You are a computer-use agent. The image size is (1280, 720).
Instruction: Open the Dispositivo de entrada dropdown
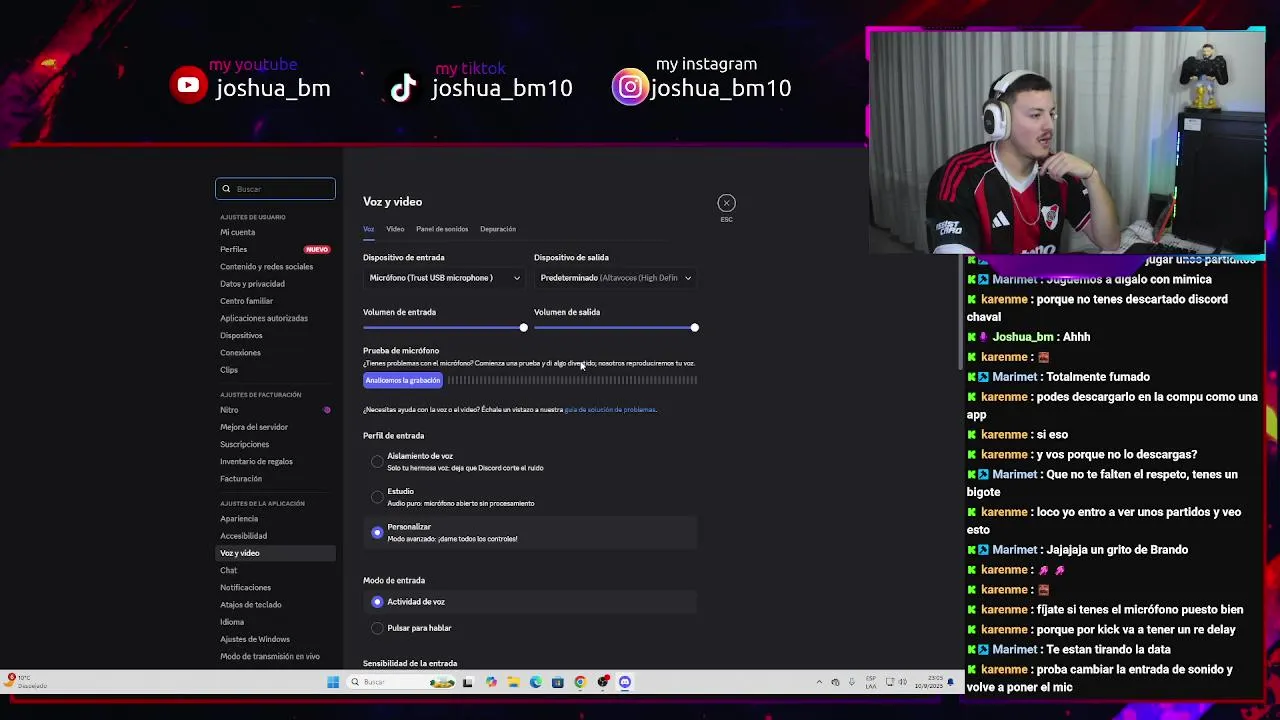click(443, 278)
